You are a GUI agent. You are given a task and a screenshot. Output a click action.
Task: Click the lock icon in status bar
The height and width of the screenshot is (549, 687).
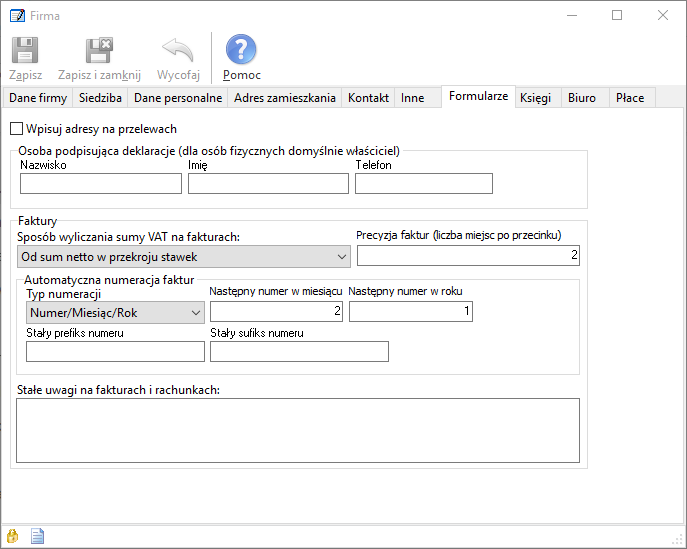pos(13,535)
